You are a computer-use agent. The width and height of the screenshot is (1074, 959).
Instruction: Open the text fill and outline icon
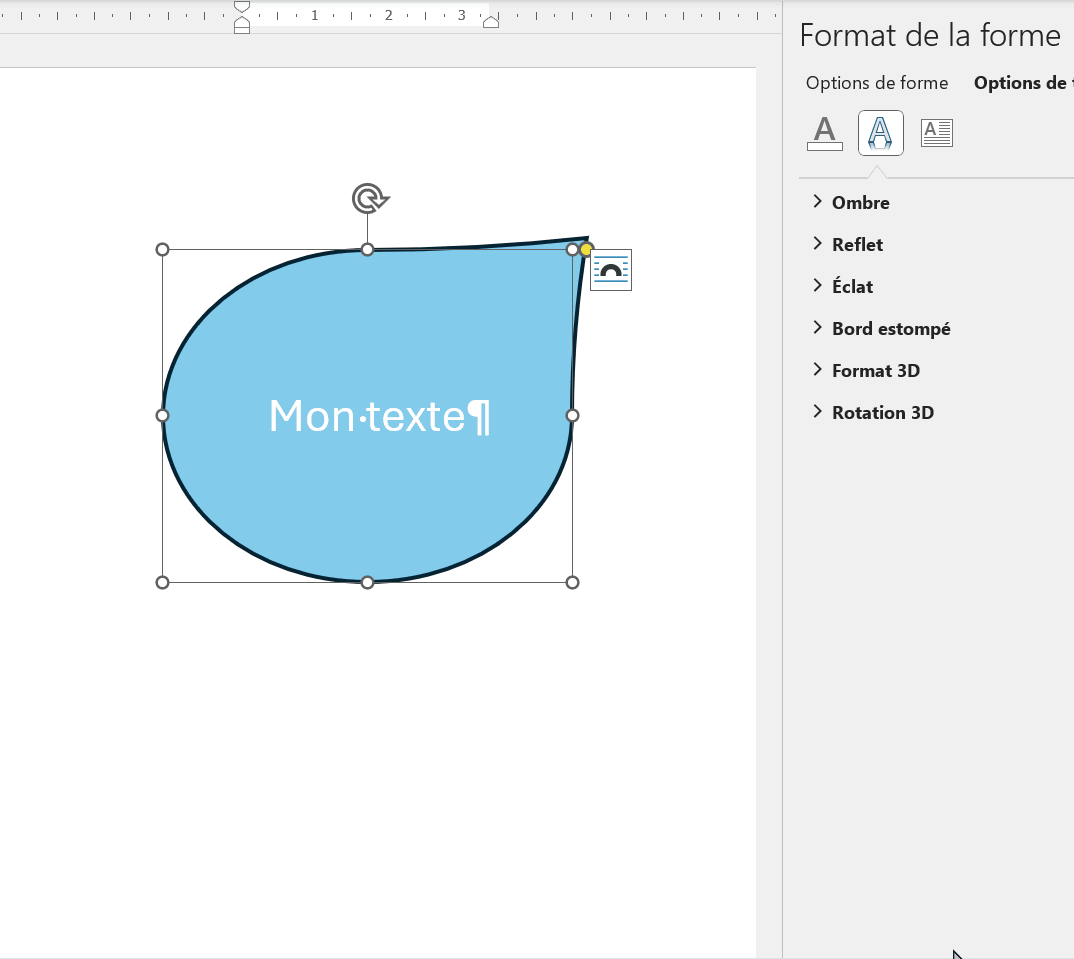[824, 133]
